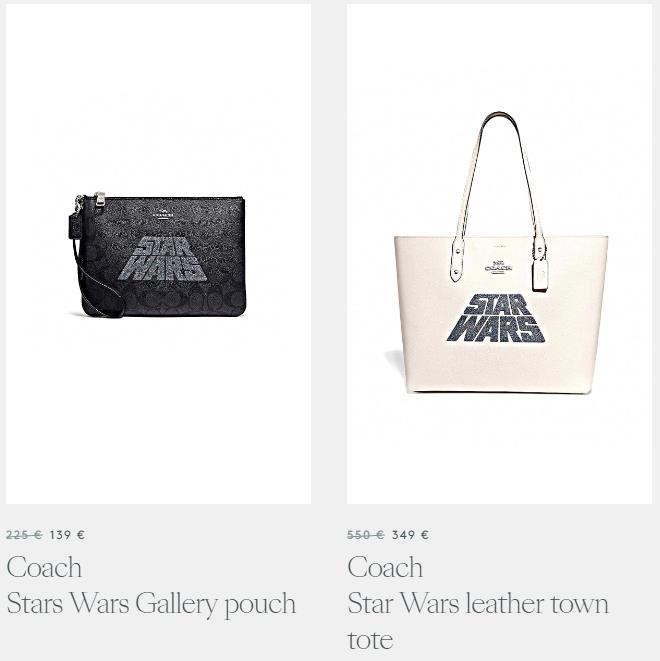Viewport: 660px width, 661px height.
Task: Open the black Star Wars pouch image
Action: pyautogui.click(x=158, y=254)
